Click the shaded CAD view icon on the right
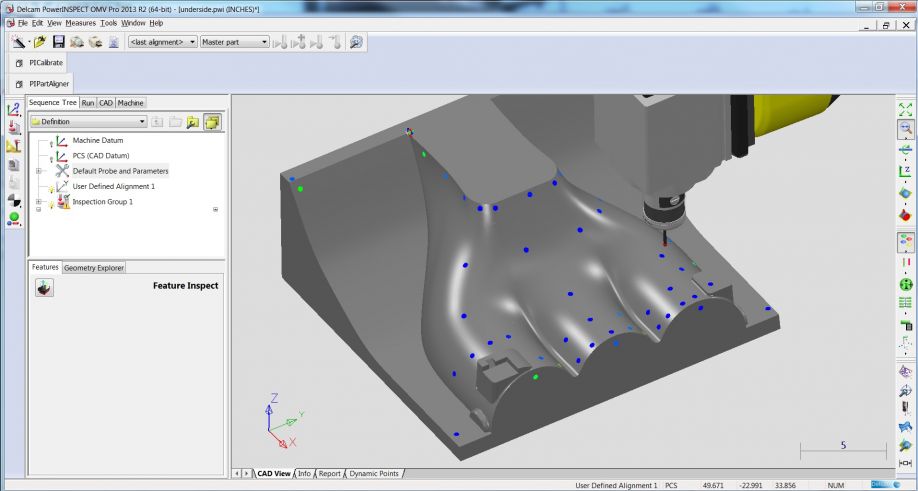The height and width of the screenshot is (491, 918). pos(905,193)
